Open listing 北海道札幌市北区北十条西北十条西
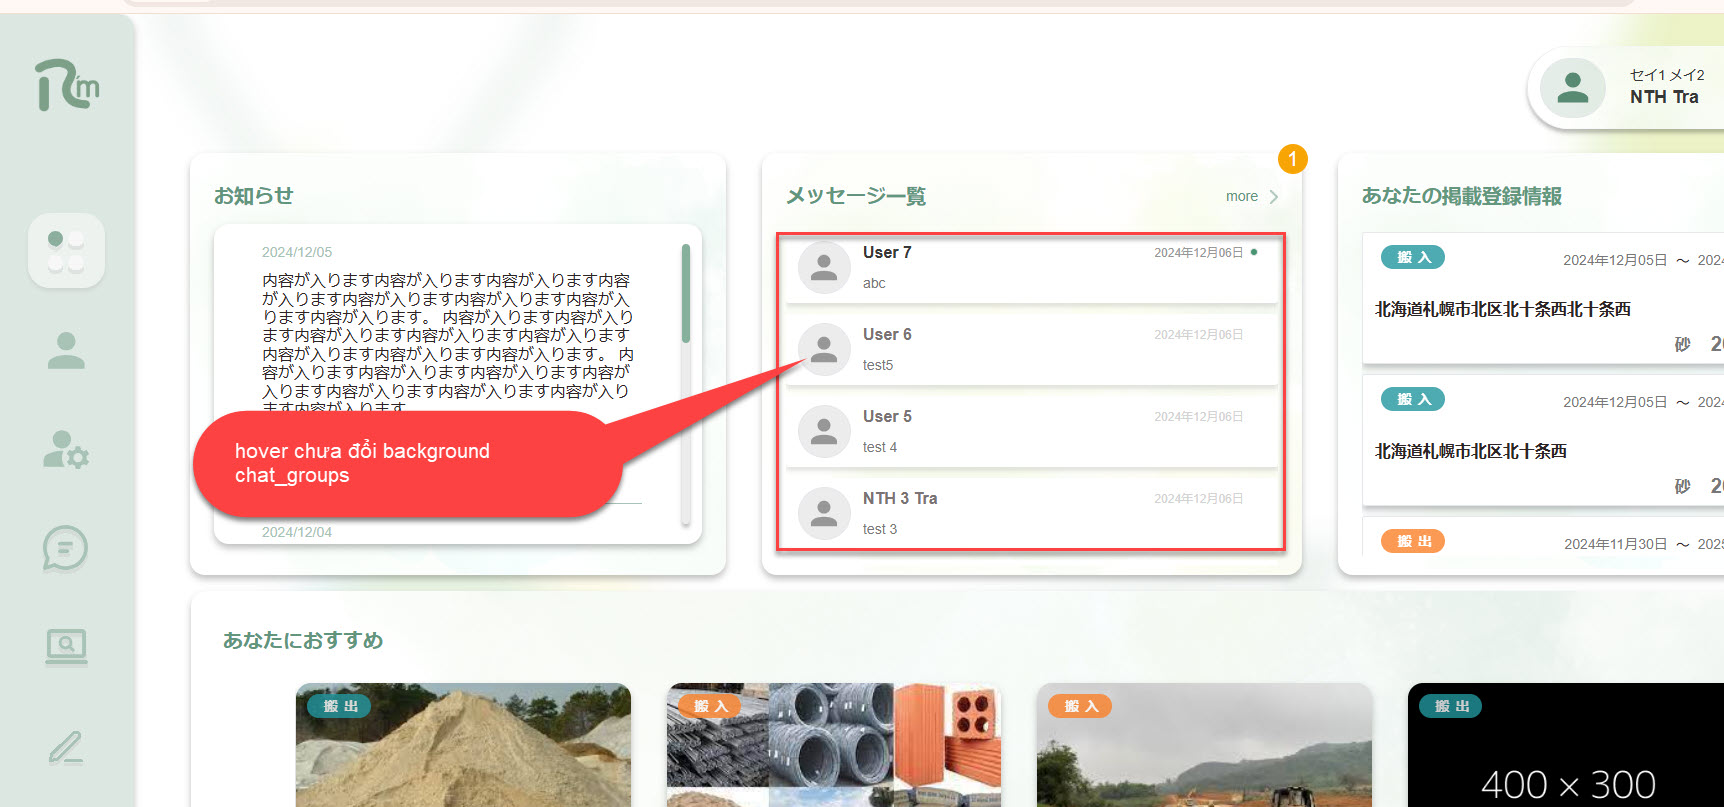Screen dimensions: 1724x807 1502,310
